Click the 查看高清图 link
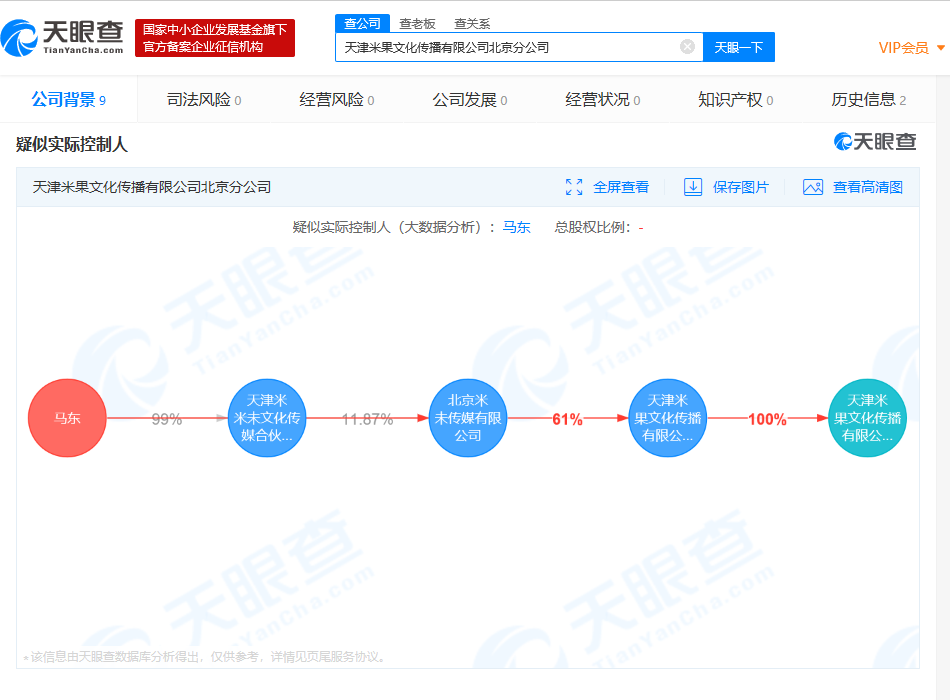This screenshot has height=700, width=950. click(868, 187)
